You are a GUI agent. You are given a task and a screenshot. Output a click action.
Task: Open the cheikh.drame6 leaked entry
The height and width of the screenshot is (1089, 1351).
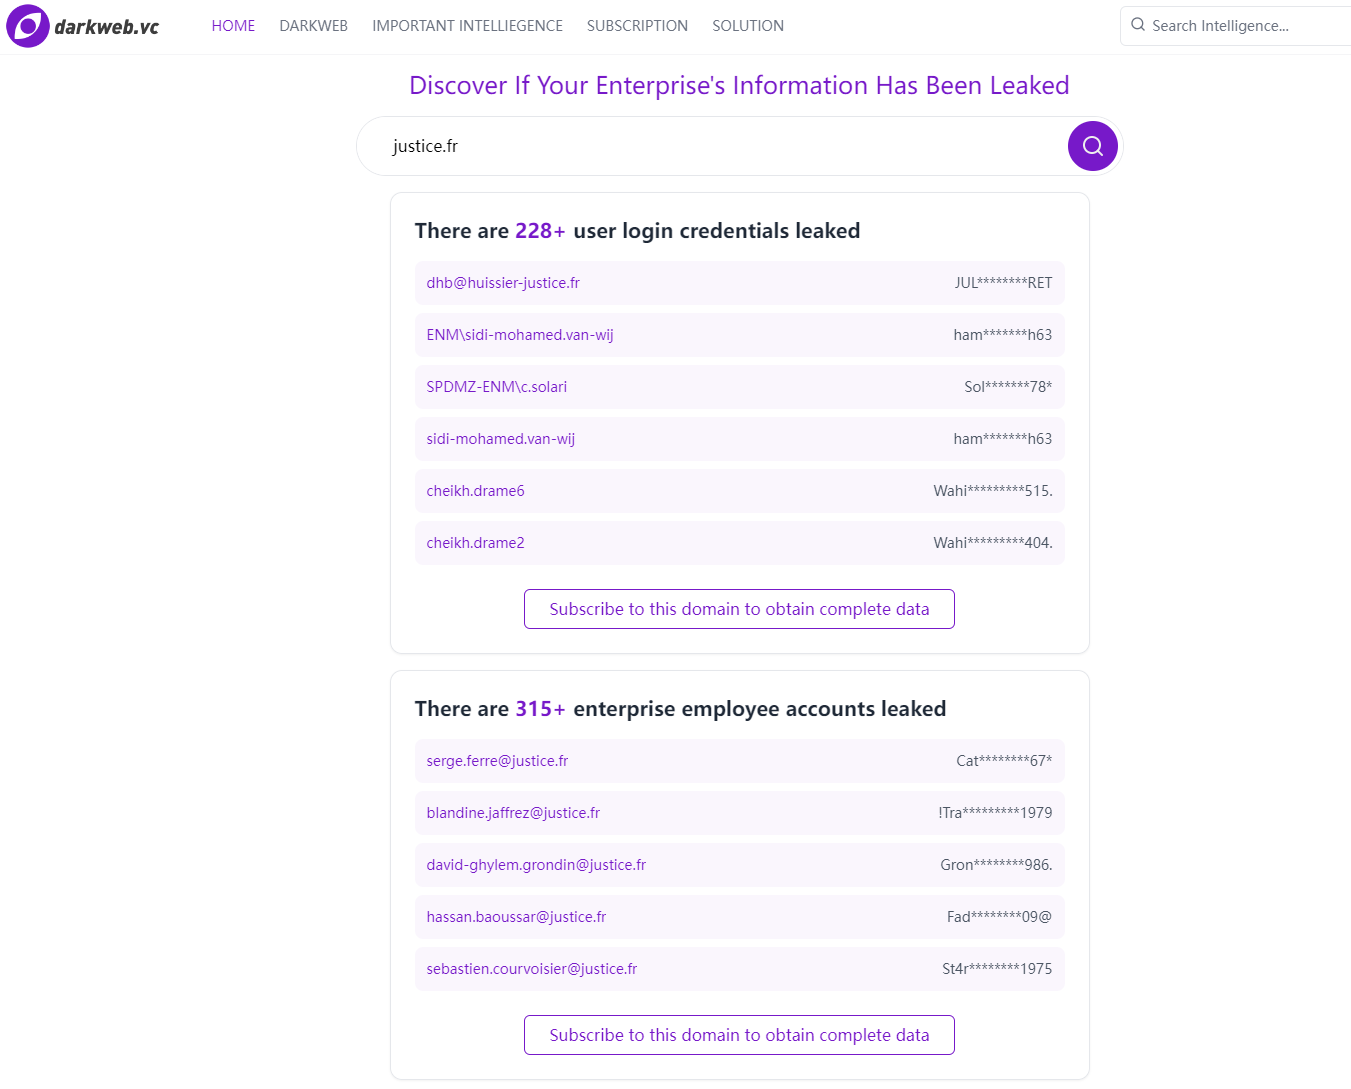[739, 491]
